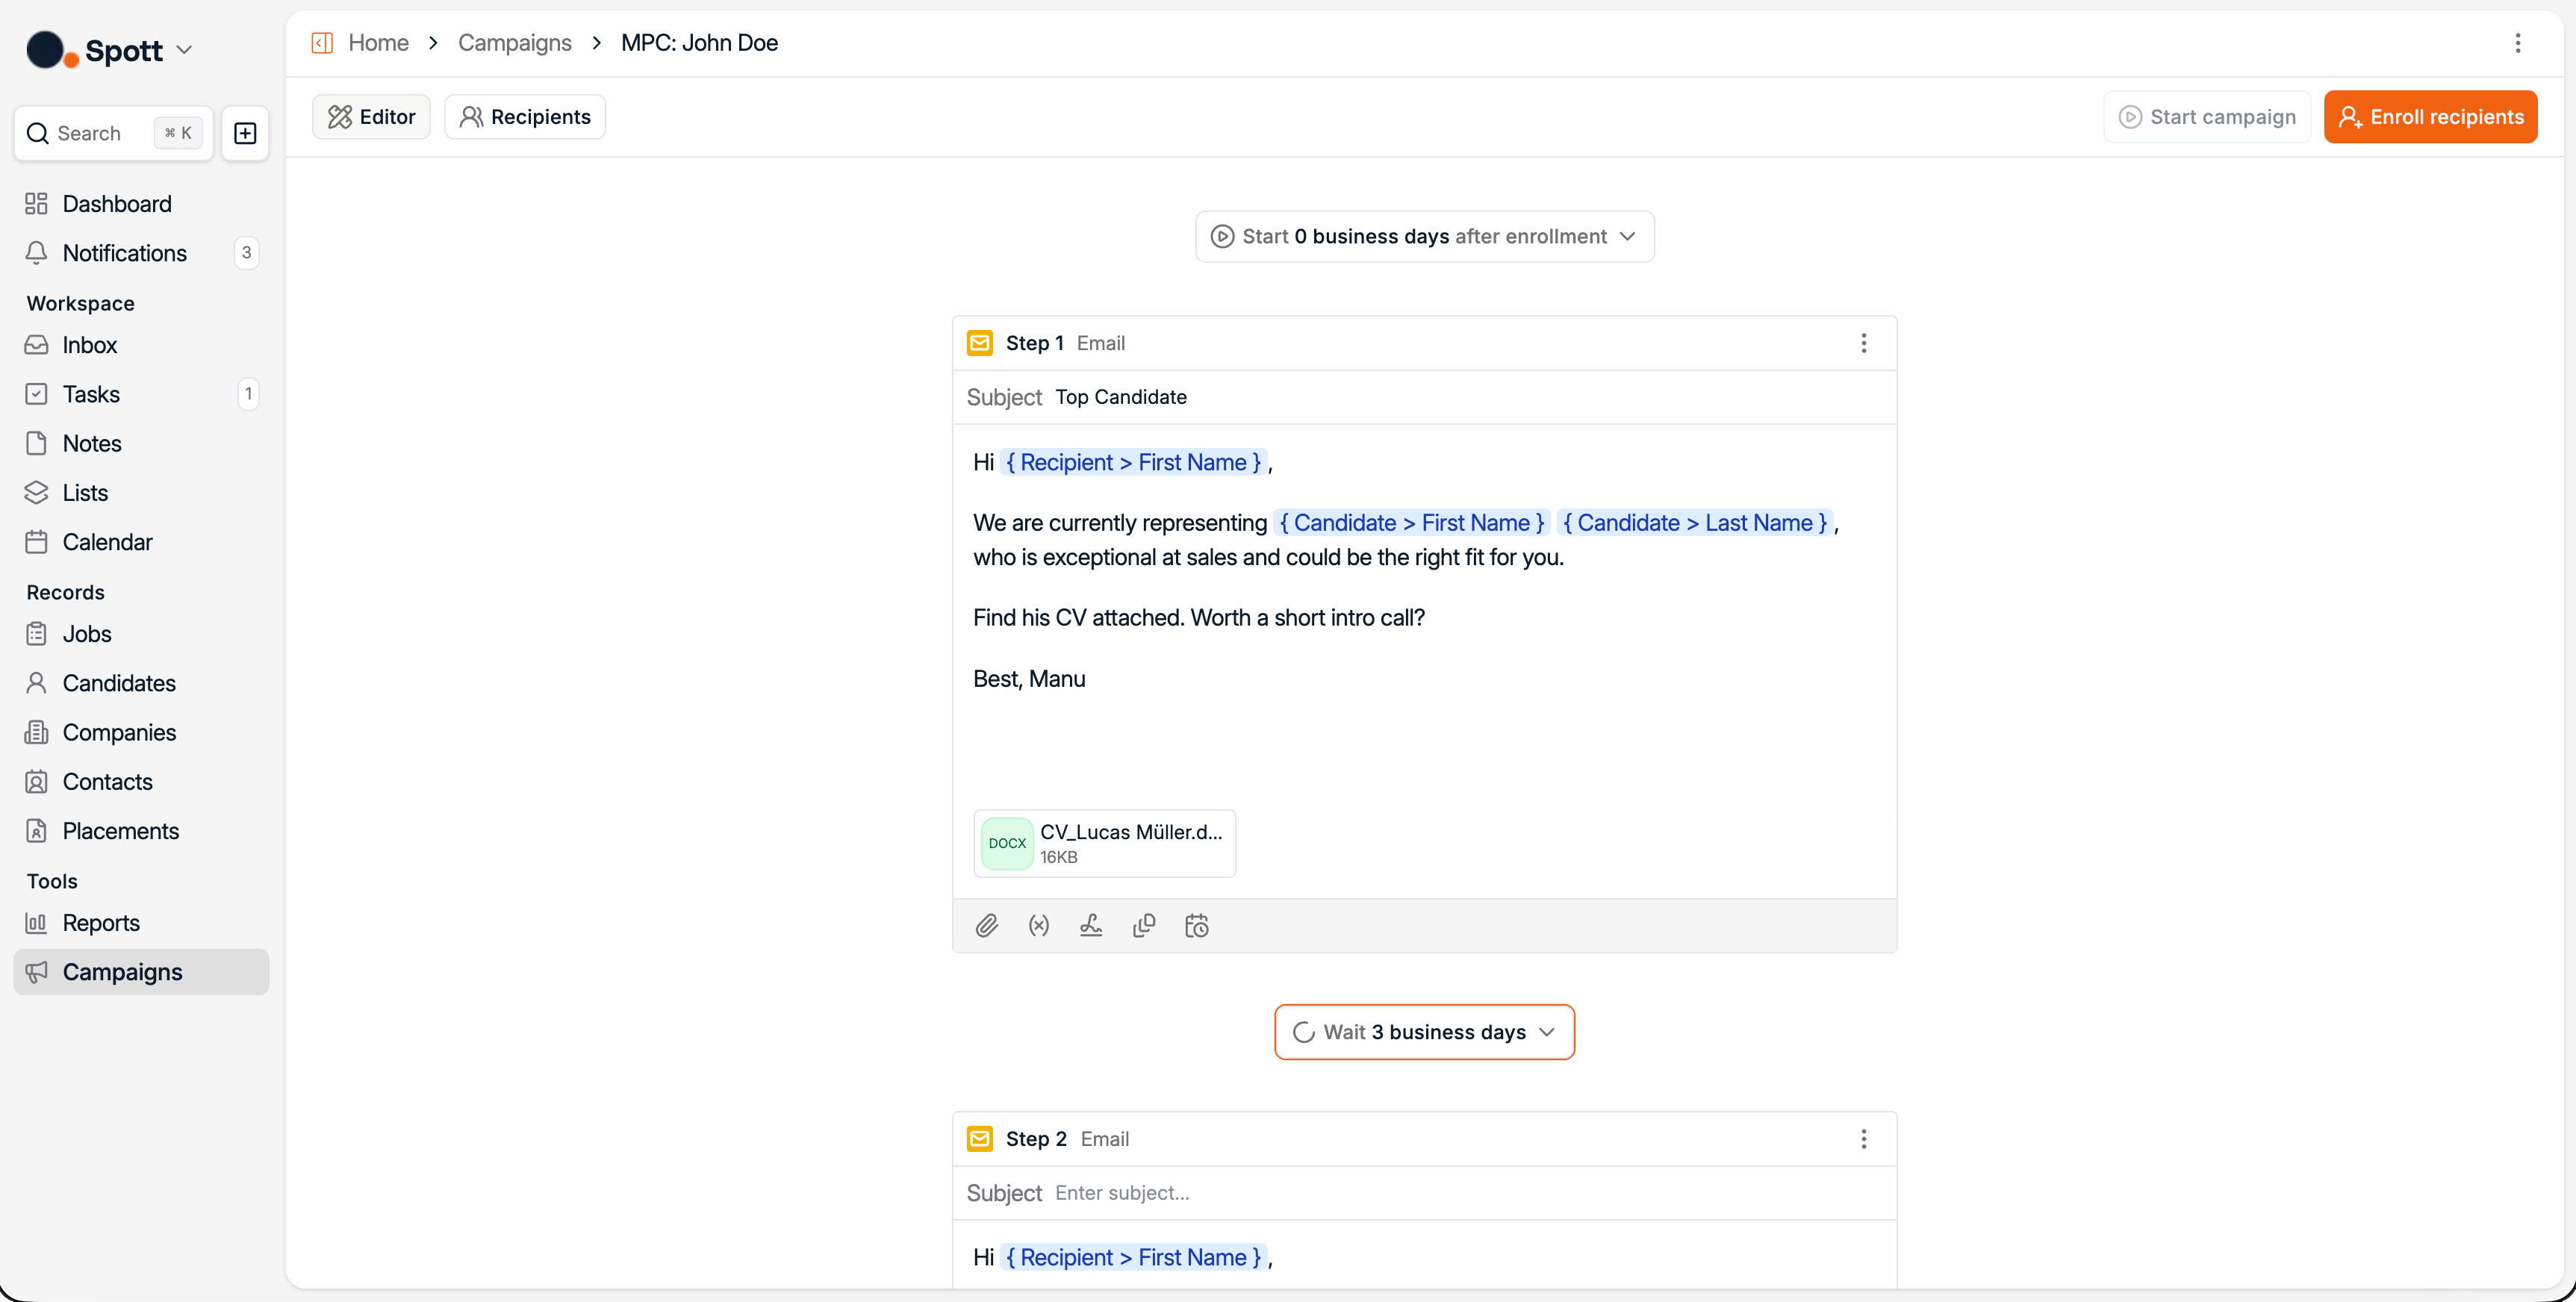
Task: Click the Campaigns breadcrumb link
Action: pyautogui.click(x=514, y=43)
